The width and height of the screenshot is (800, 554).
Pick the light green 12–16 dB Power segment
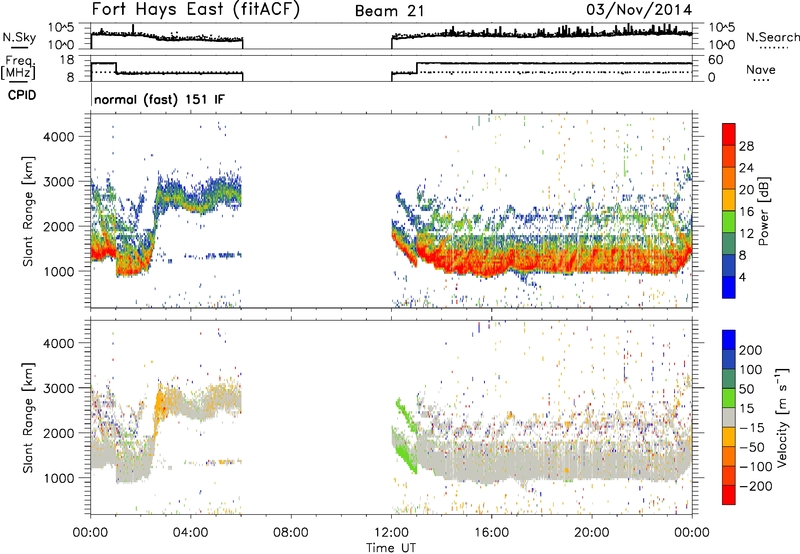tap(729, 222)
